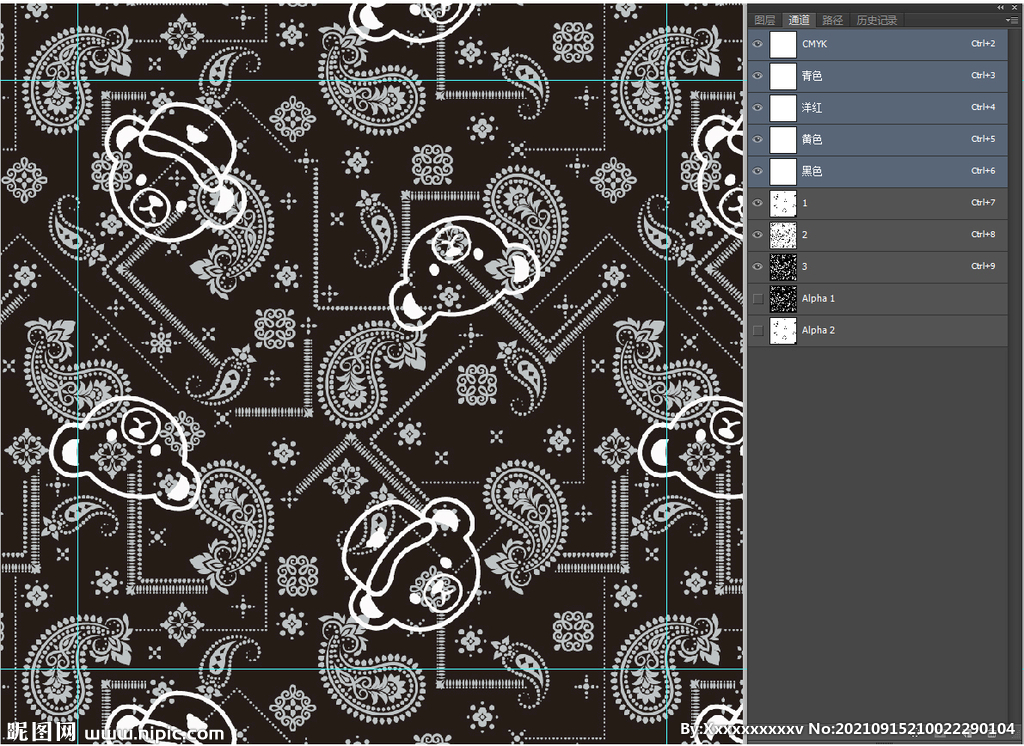
Task: Toggle visibility of the 青色 channel
Action: pyautogui.click(x=758, y=76)
